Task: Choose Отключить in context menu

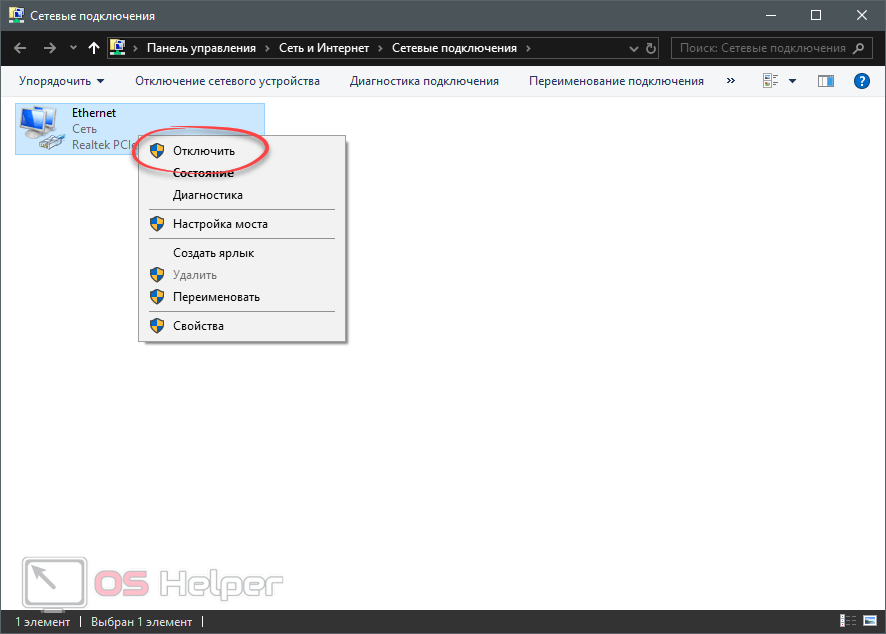Action: 242,151
